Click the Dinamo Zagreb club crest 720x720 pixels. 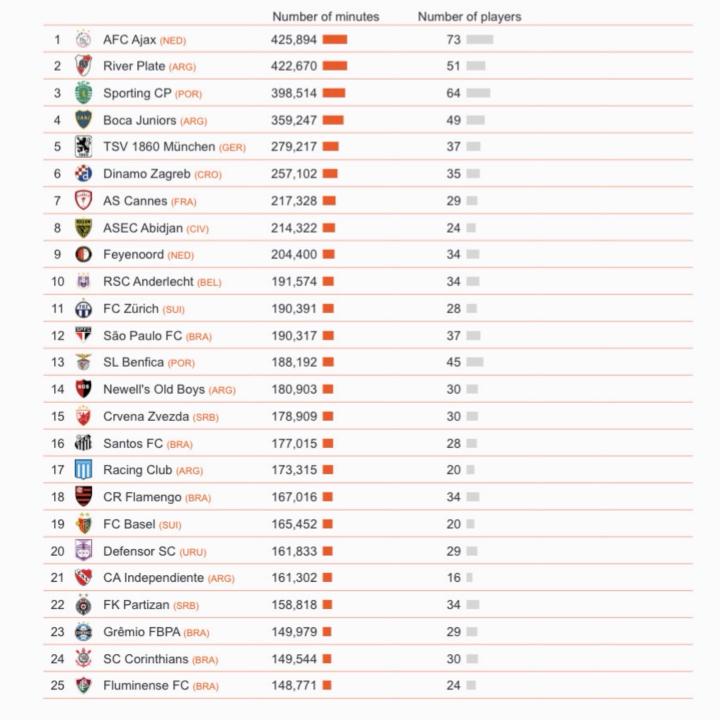(83, 174)
